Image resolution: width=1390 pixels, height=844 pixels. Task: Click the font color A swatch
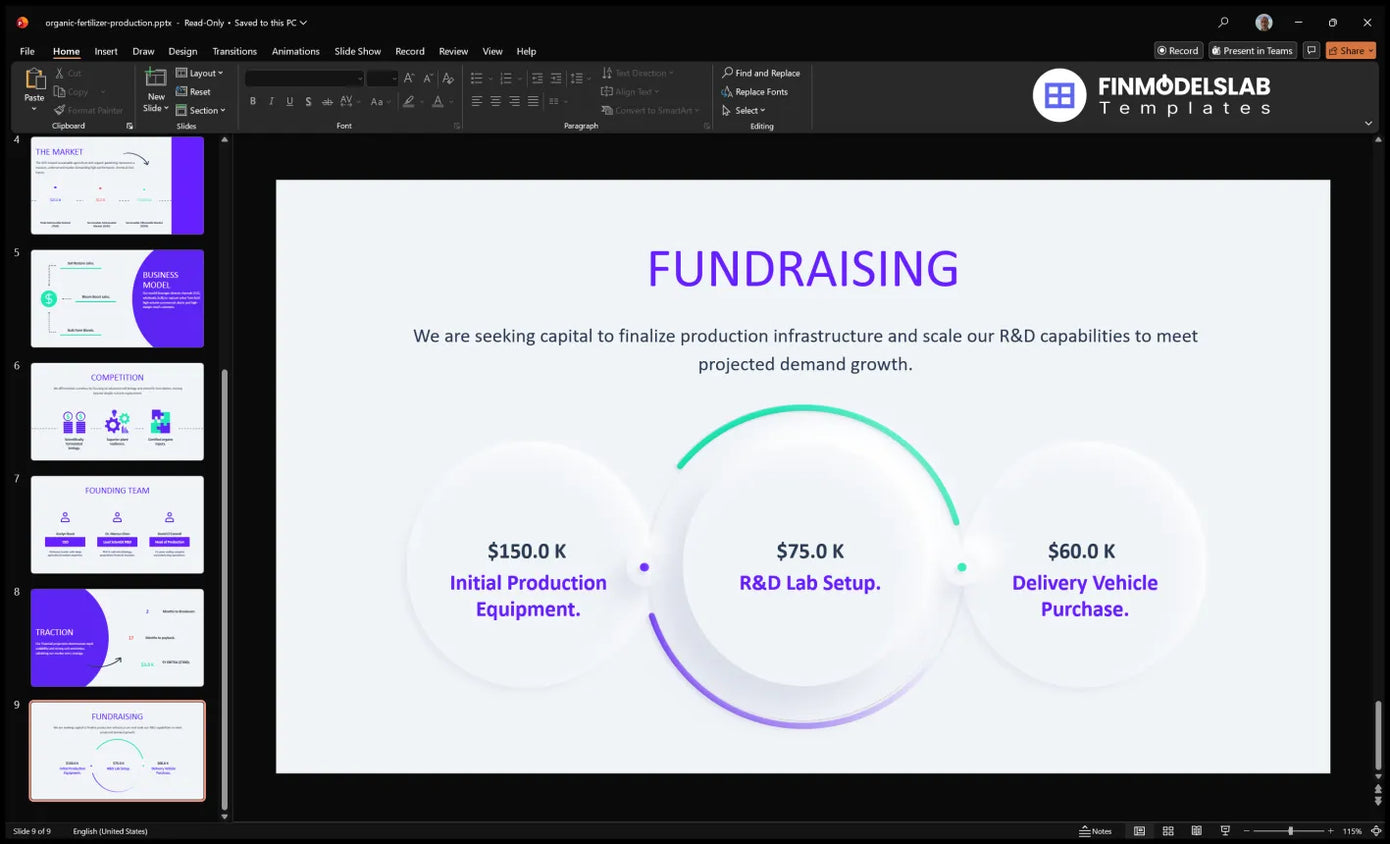436,101
